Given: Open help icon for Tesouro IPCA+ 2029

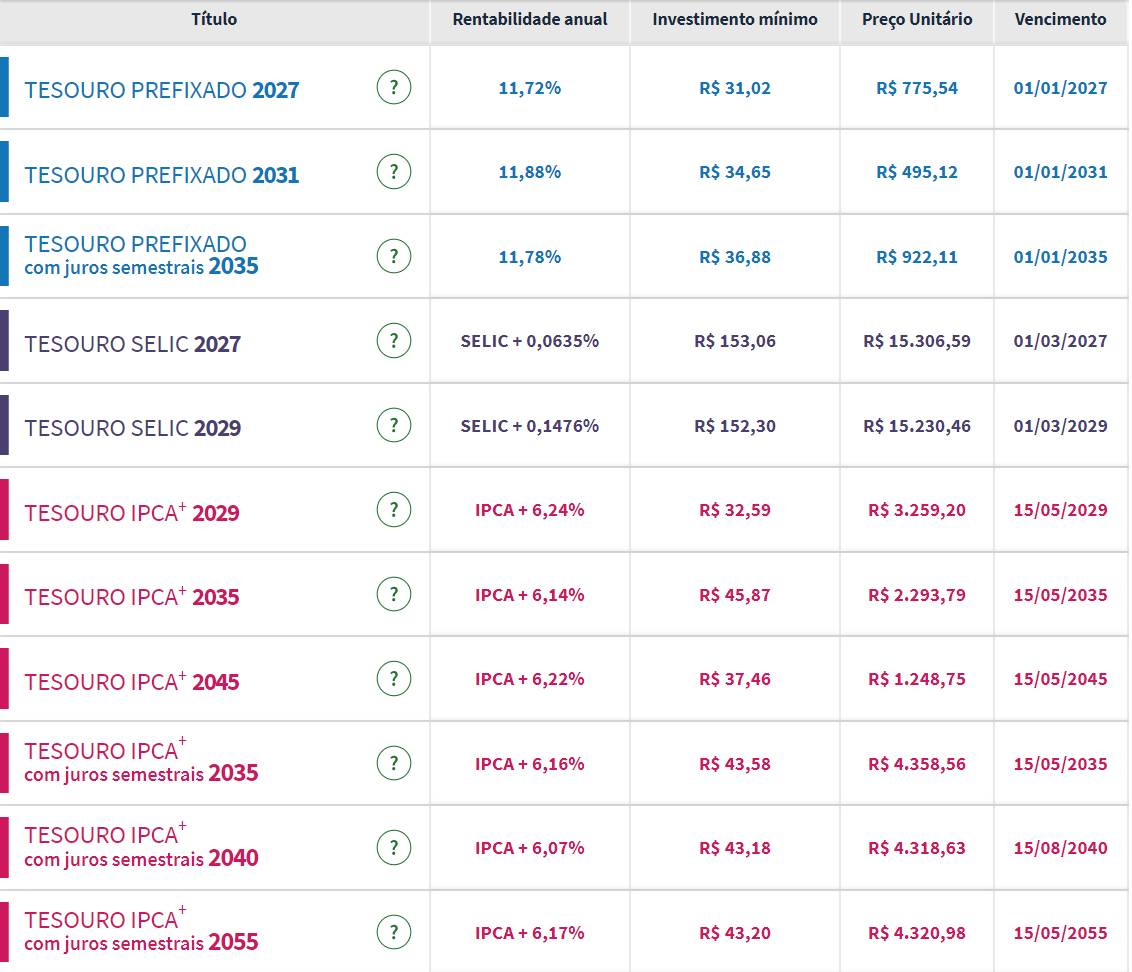Looking at the screenshot, I should pos(394,510).
